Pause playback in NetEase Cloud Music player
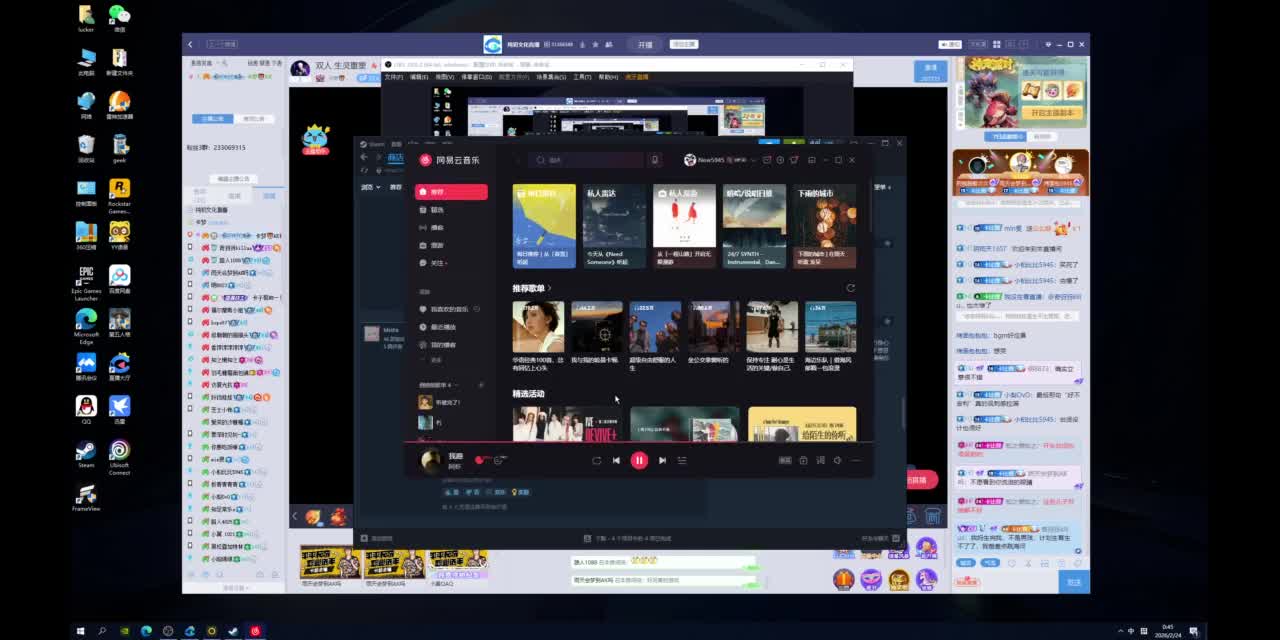Viewport: 1280px width, 640px height. tap(639, 460)
